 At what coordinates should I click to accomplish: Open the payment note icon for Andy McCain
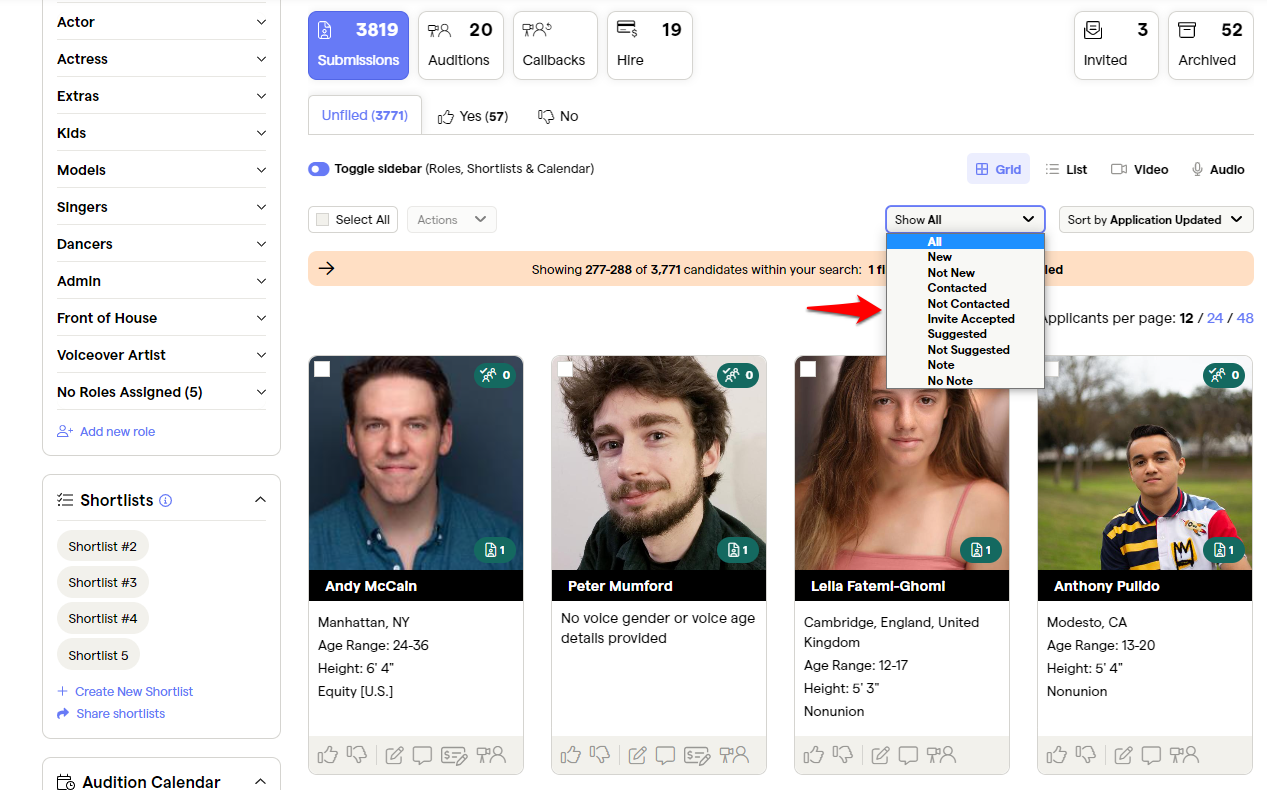454,755
